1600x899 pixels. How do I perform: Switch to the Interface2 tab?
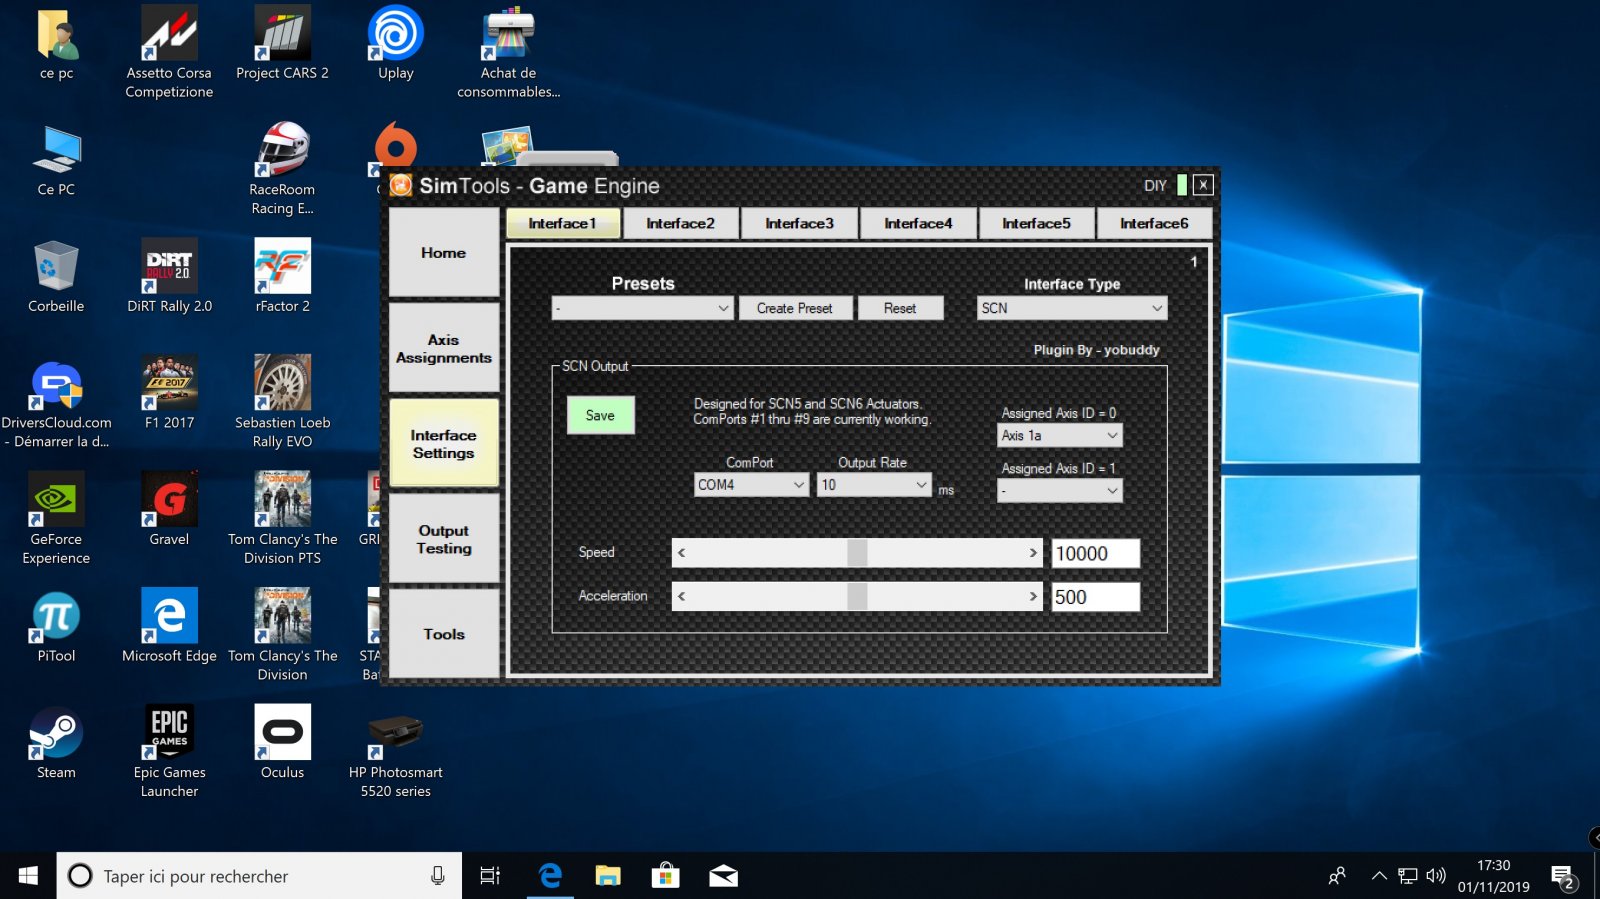coord(680,223)
